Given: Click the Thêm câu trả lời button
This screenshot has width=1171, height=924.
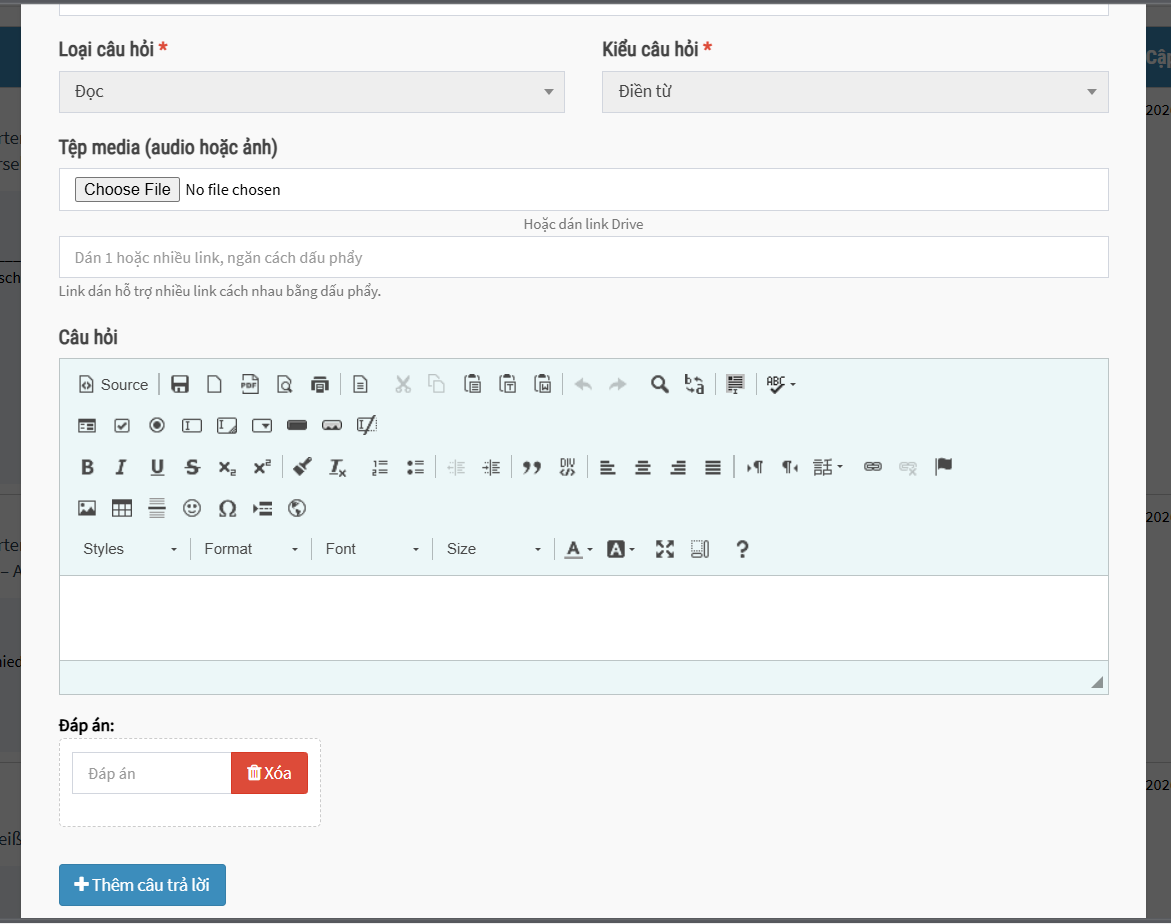Looking at the screenshot, I should [x=142, y=885].
